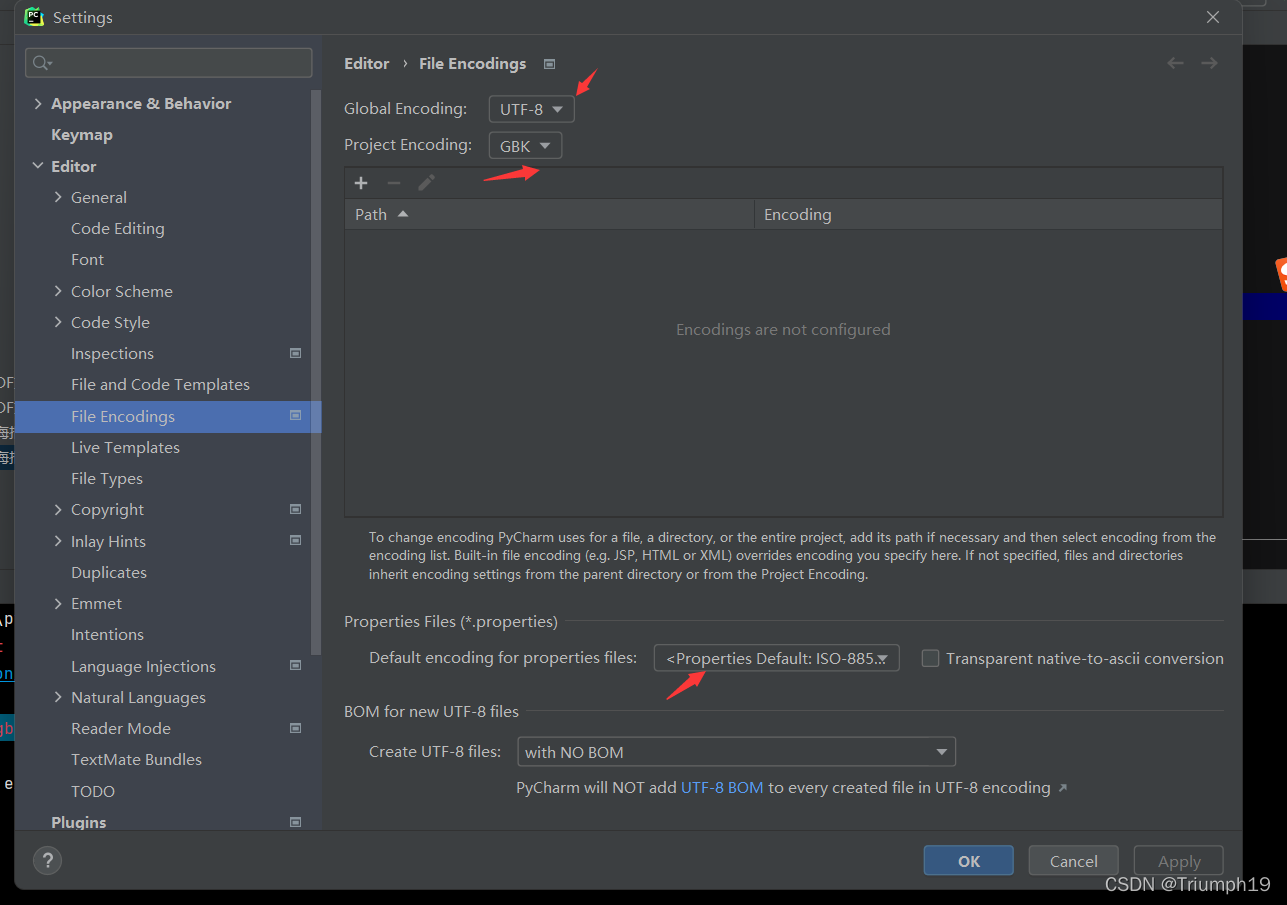Click the settings search field
This screenshot has width=1287, height=905.
click(169, 63)
